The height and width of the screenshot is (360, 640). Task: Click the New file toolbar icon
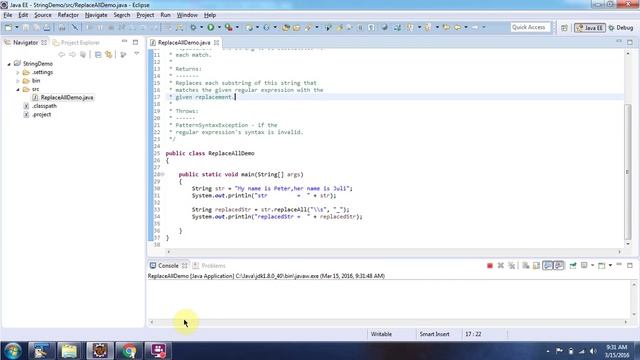tap(8, 27)
